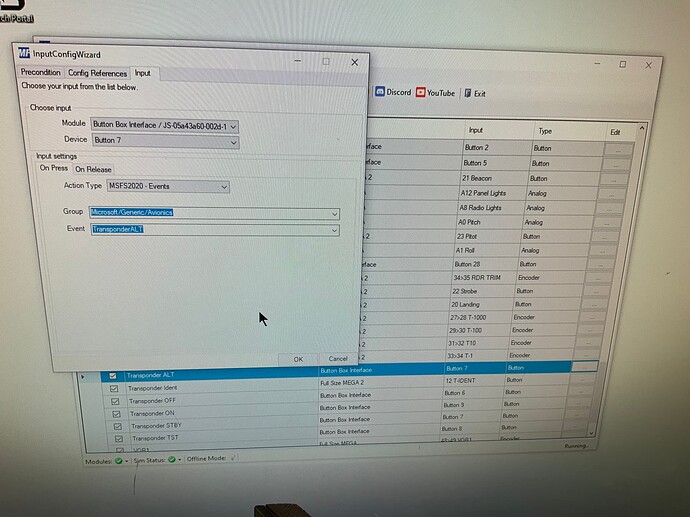This screenshot has width=690, height=517.
Task: Open the Device dropdown showing Button 7
Action: click(x=233, y=142)
